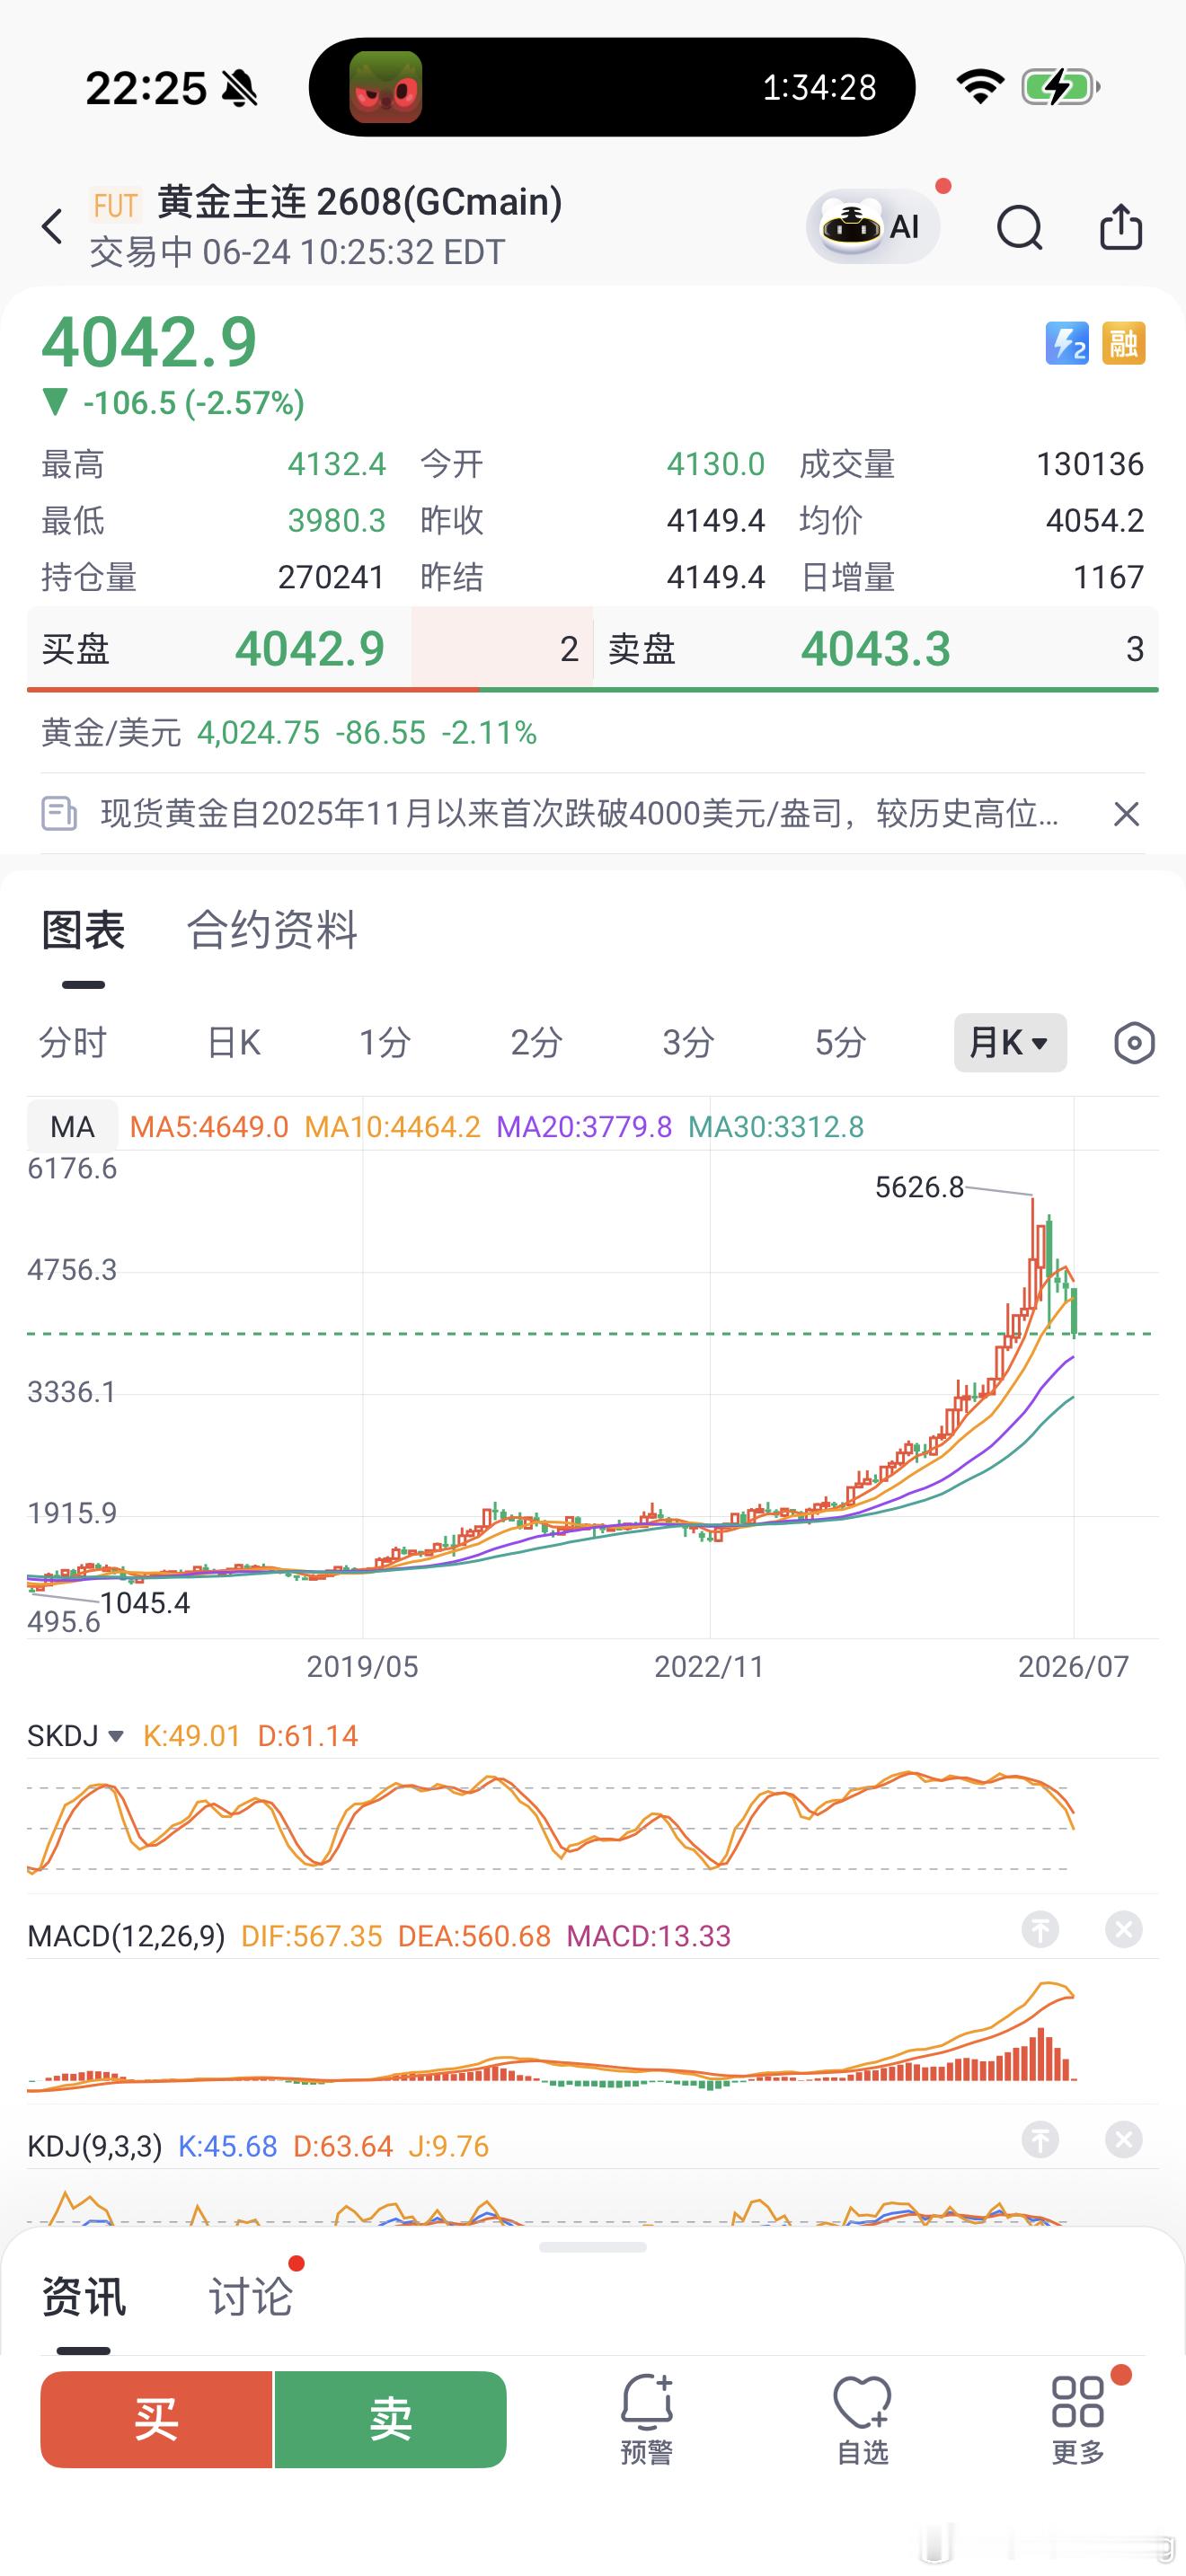Image resolution: width=1186 pixels, height=2576 pixels.
Task: Expand the SKDJ indicator selector
Action: pyautogui.click(x=75, y=1735)
